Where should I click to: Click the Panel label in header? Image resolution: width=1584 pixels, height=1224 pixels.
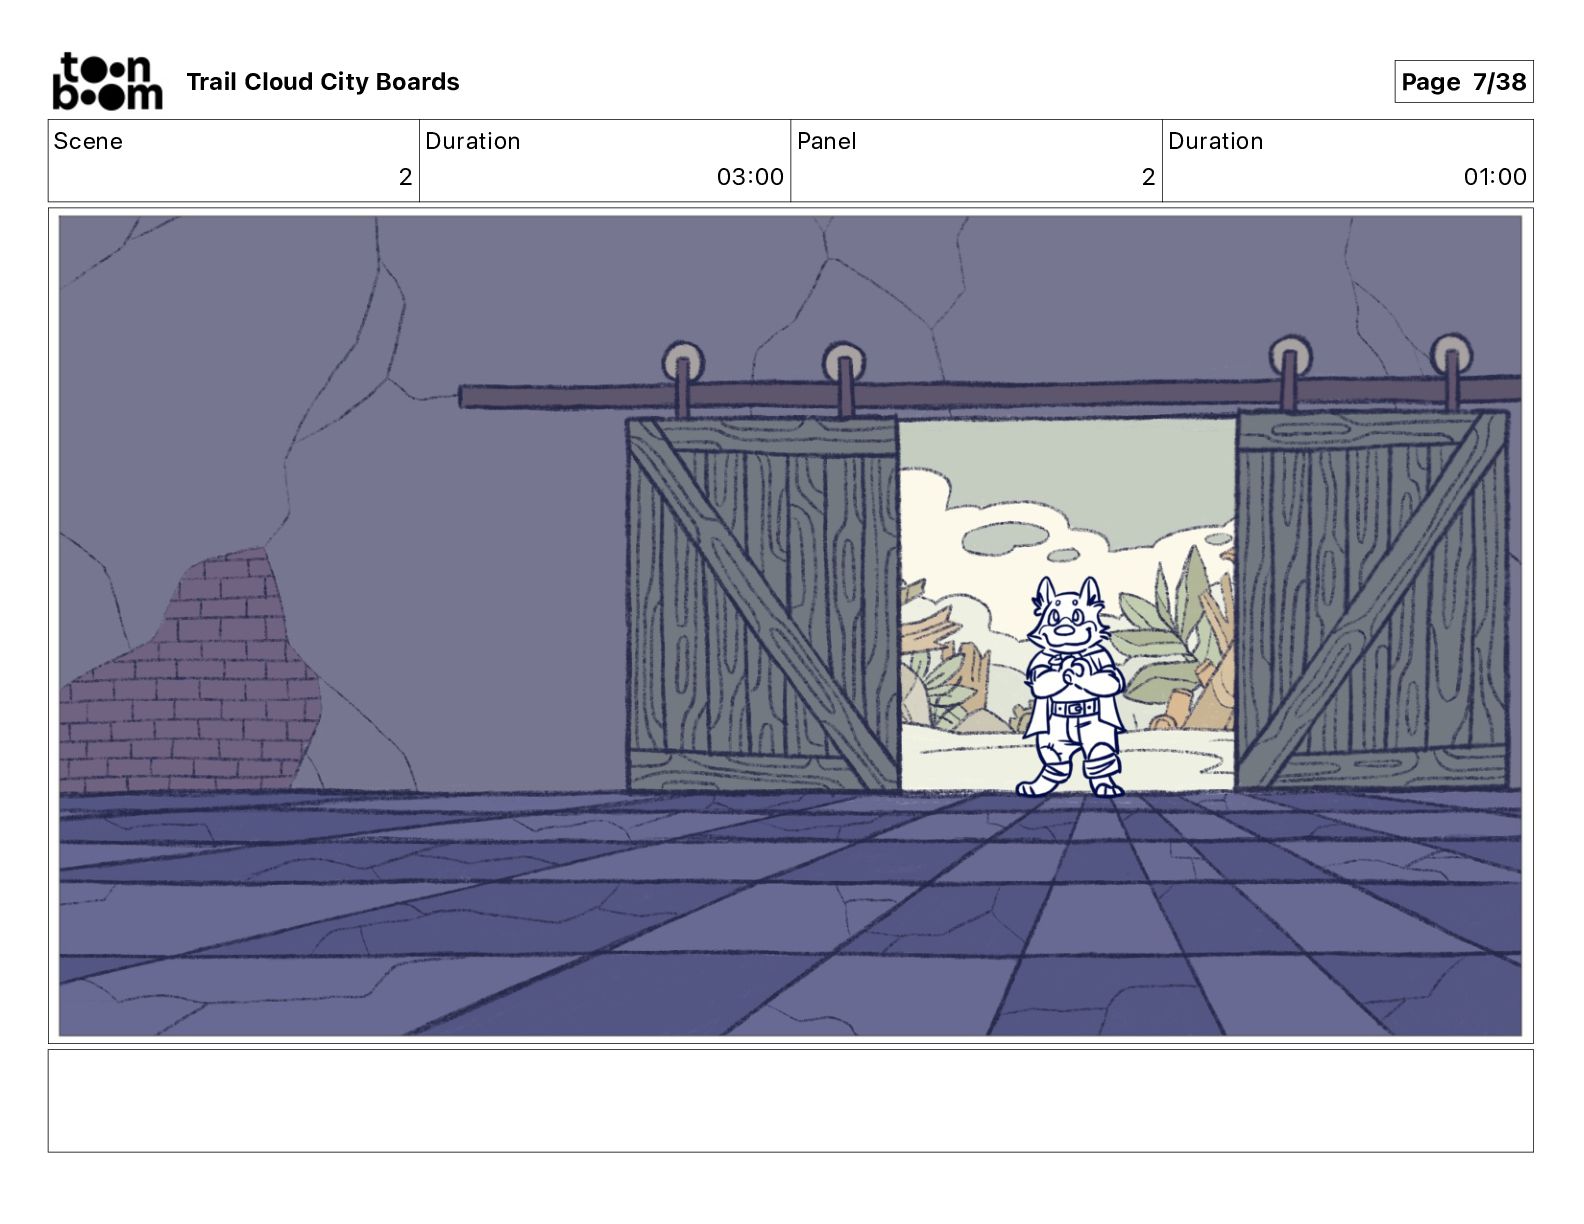click(x=827, y=141)
